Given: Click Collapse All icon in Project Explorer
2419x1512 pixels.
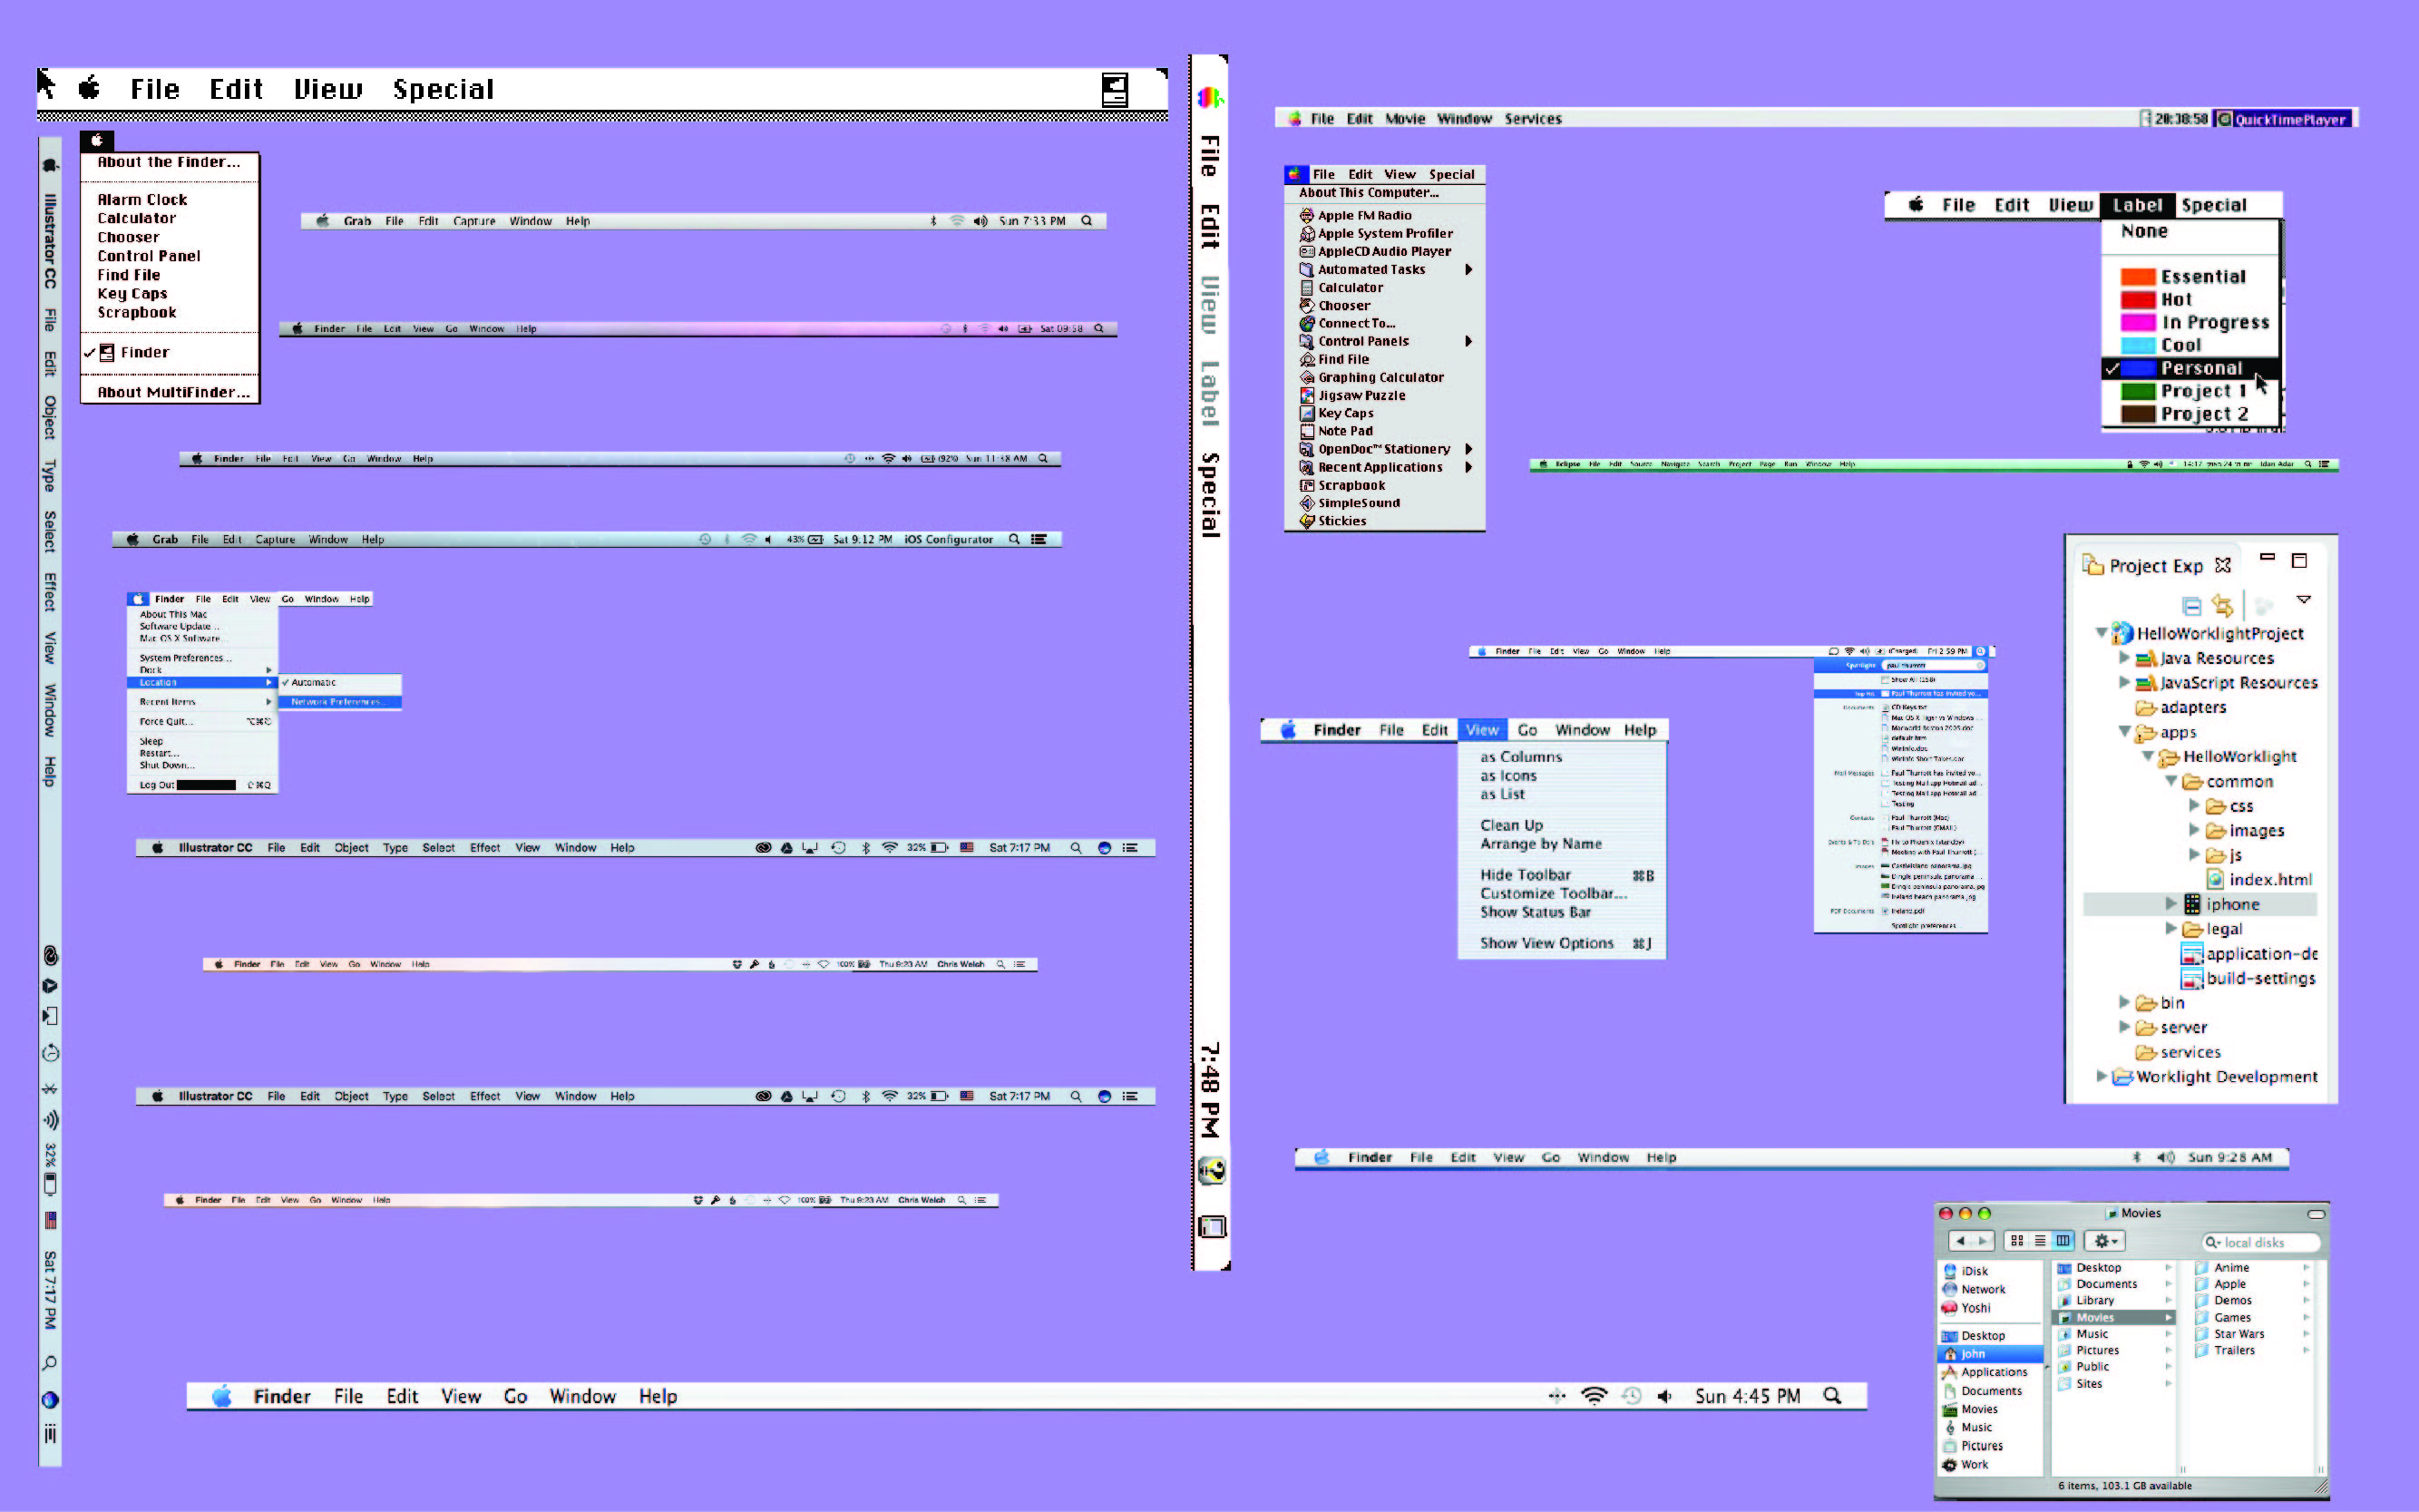Looking at the screenshot, I should pos(2192,606).
